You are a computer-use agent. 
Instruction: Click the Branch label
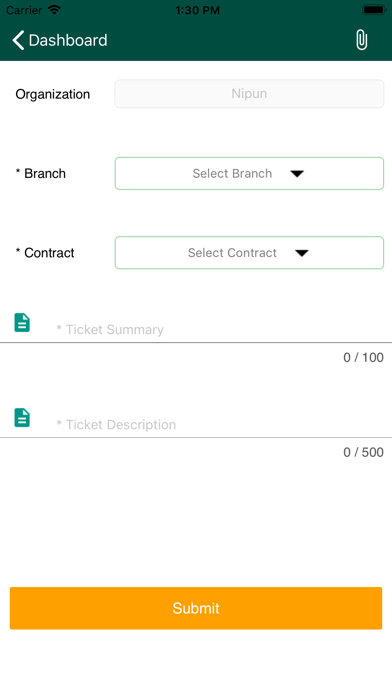point(40,174)
